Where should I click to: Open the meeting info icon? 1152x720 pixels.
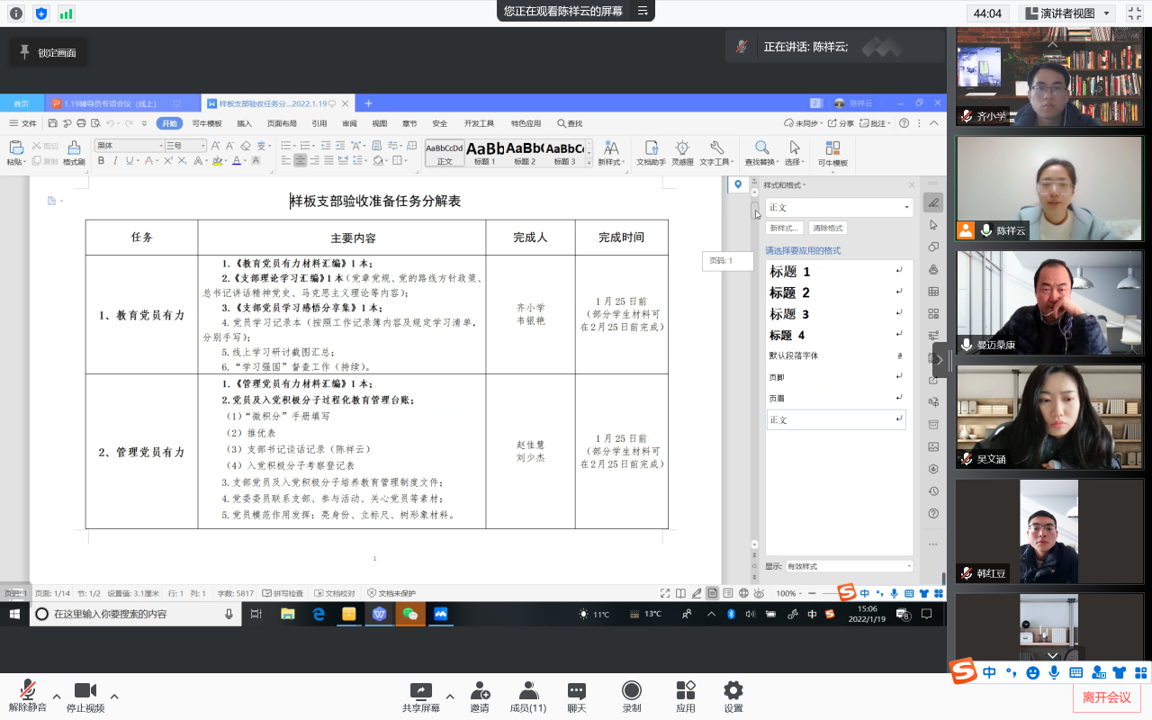coord(16,14)
